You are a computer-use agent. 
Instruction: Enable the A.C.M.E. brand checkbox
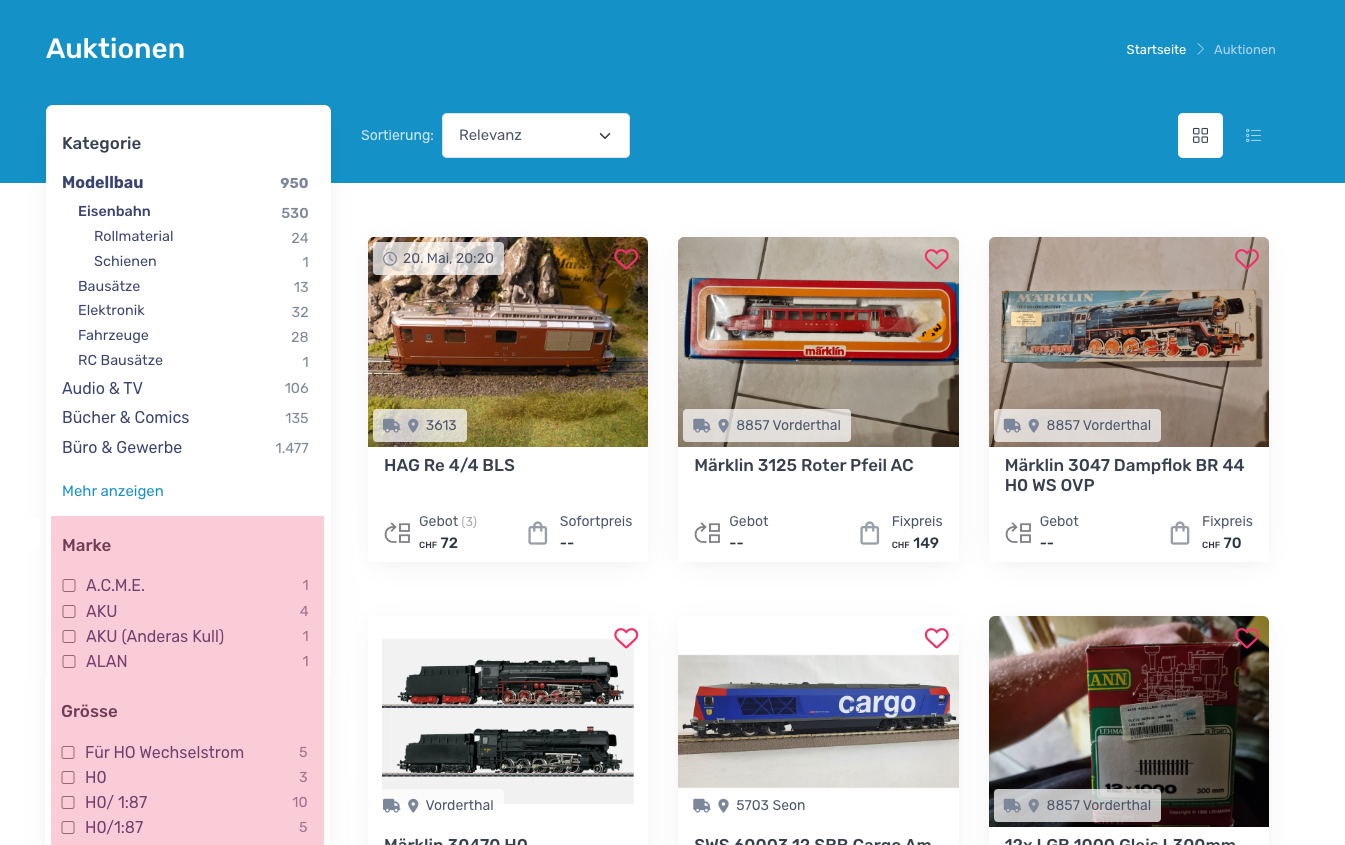[x=69, y=585]
